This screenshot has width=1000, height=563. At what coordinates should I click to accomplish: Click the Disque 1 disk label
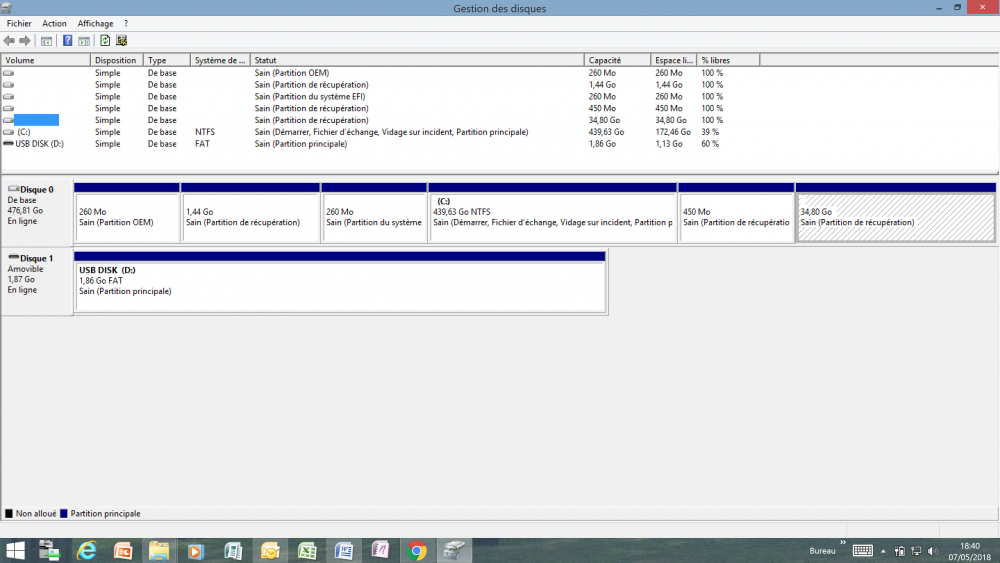click(36, 258)
